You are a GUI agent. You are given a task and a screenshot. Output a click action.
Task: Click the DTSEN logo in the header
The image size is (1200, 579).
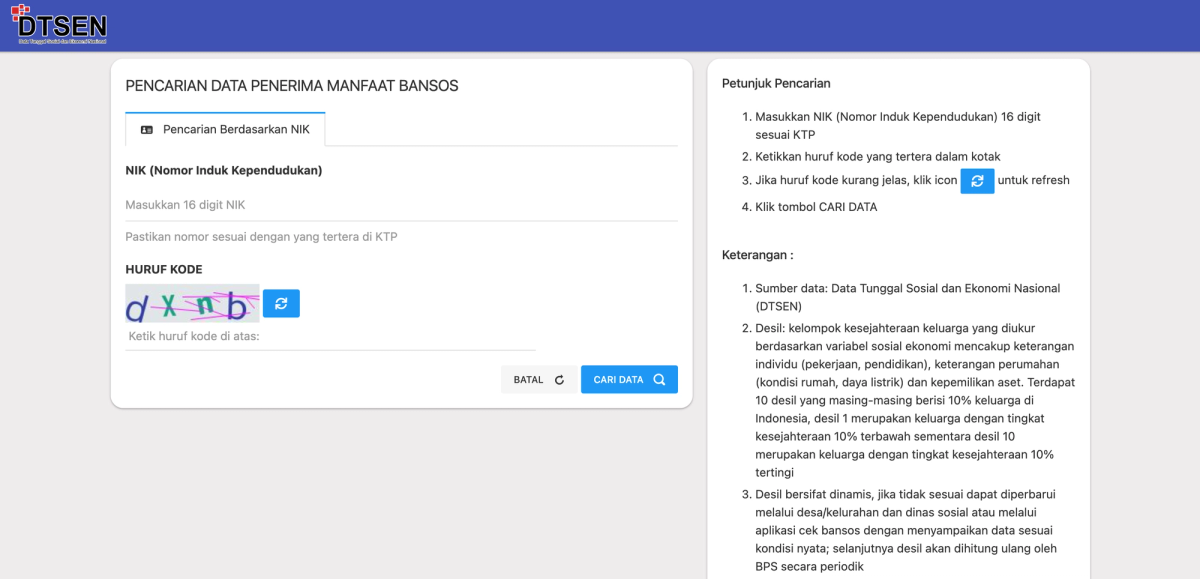(x=59, y=25)
